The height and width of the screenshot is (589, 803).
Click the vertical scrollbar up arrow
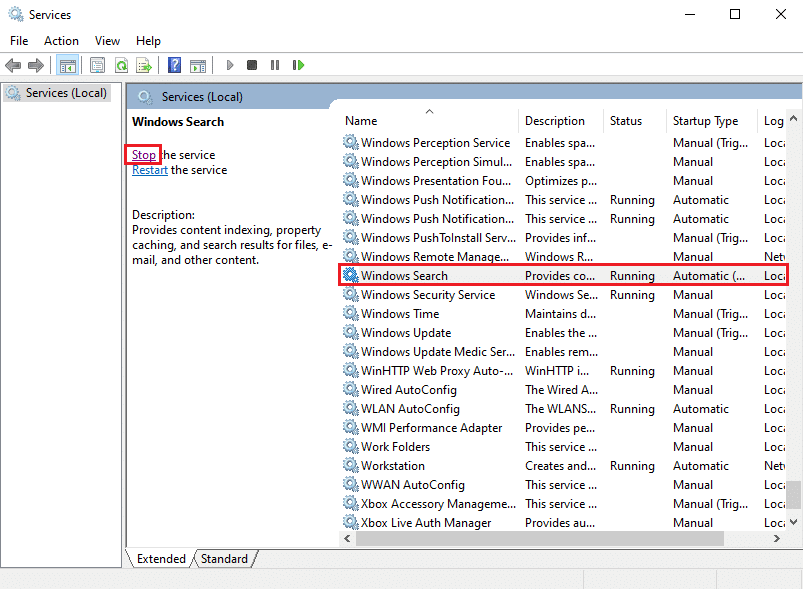pos(793,118)
